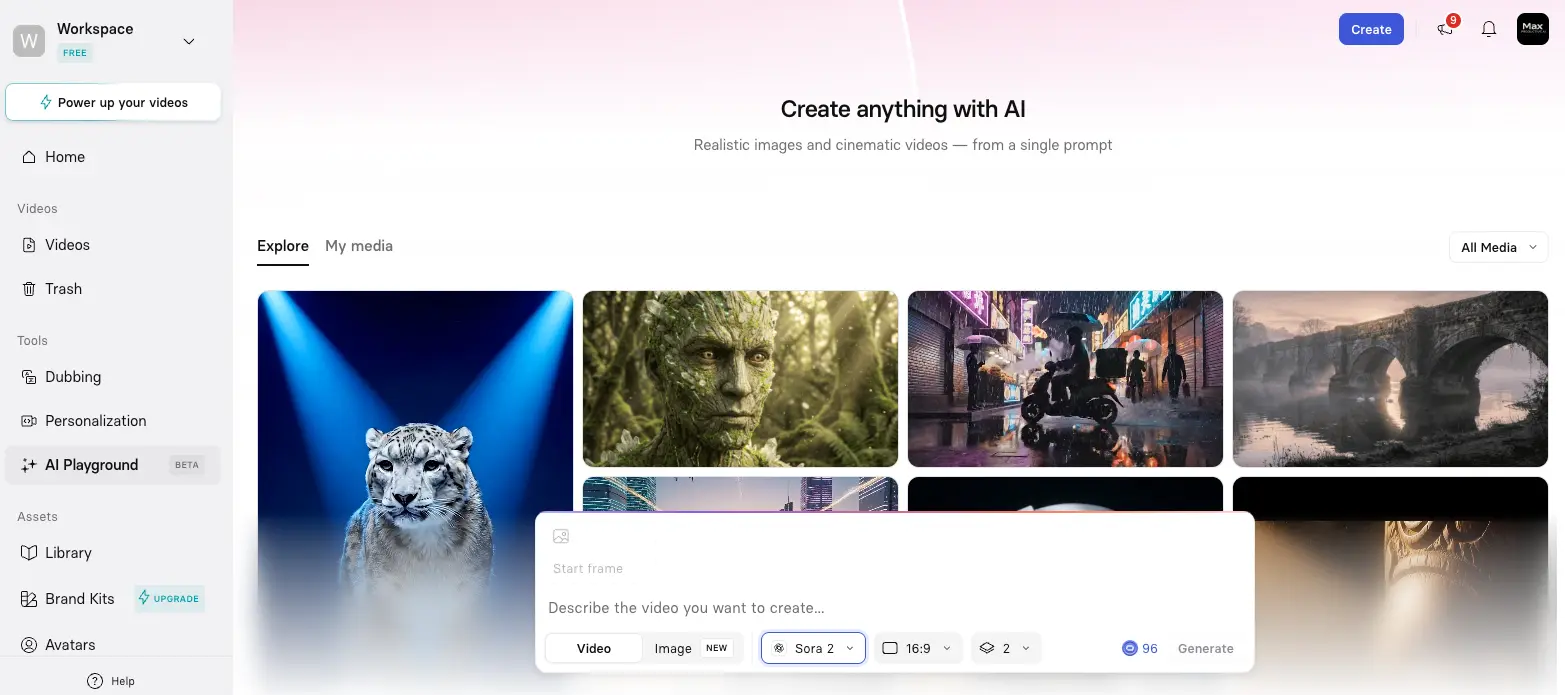Click the Start frame label
Screen dimensions: 1565x695
pos(588,569)
